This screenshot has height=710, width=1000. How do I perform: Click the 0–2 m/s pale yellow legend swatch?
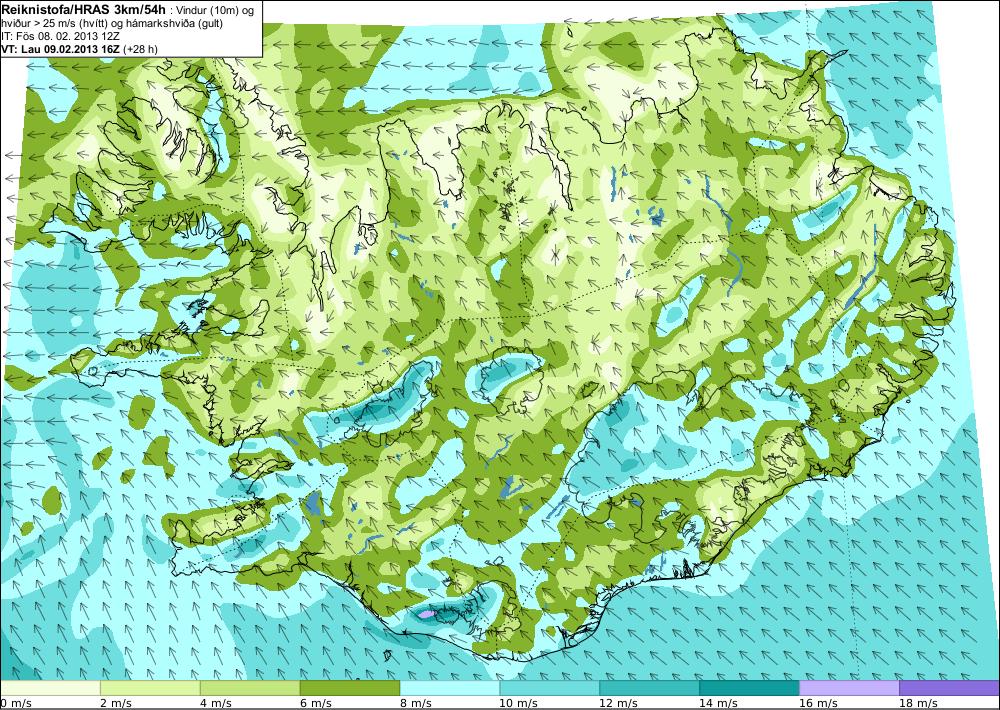coord(50,688)
